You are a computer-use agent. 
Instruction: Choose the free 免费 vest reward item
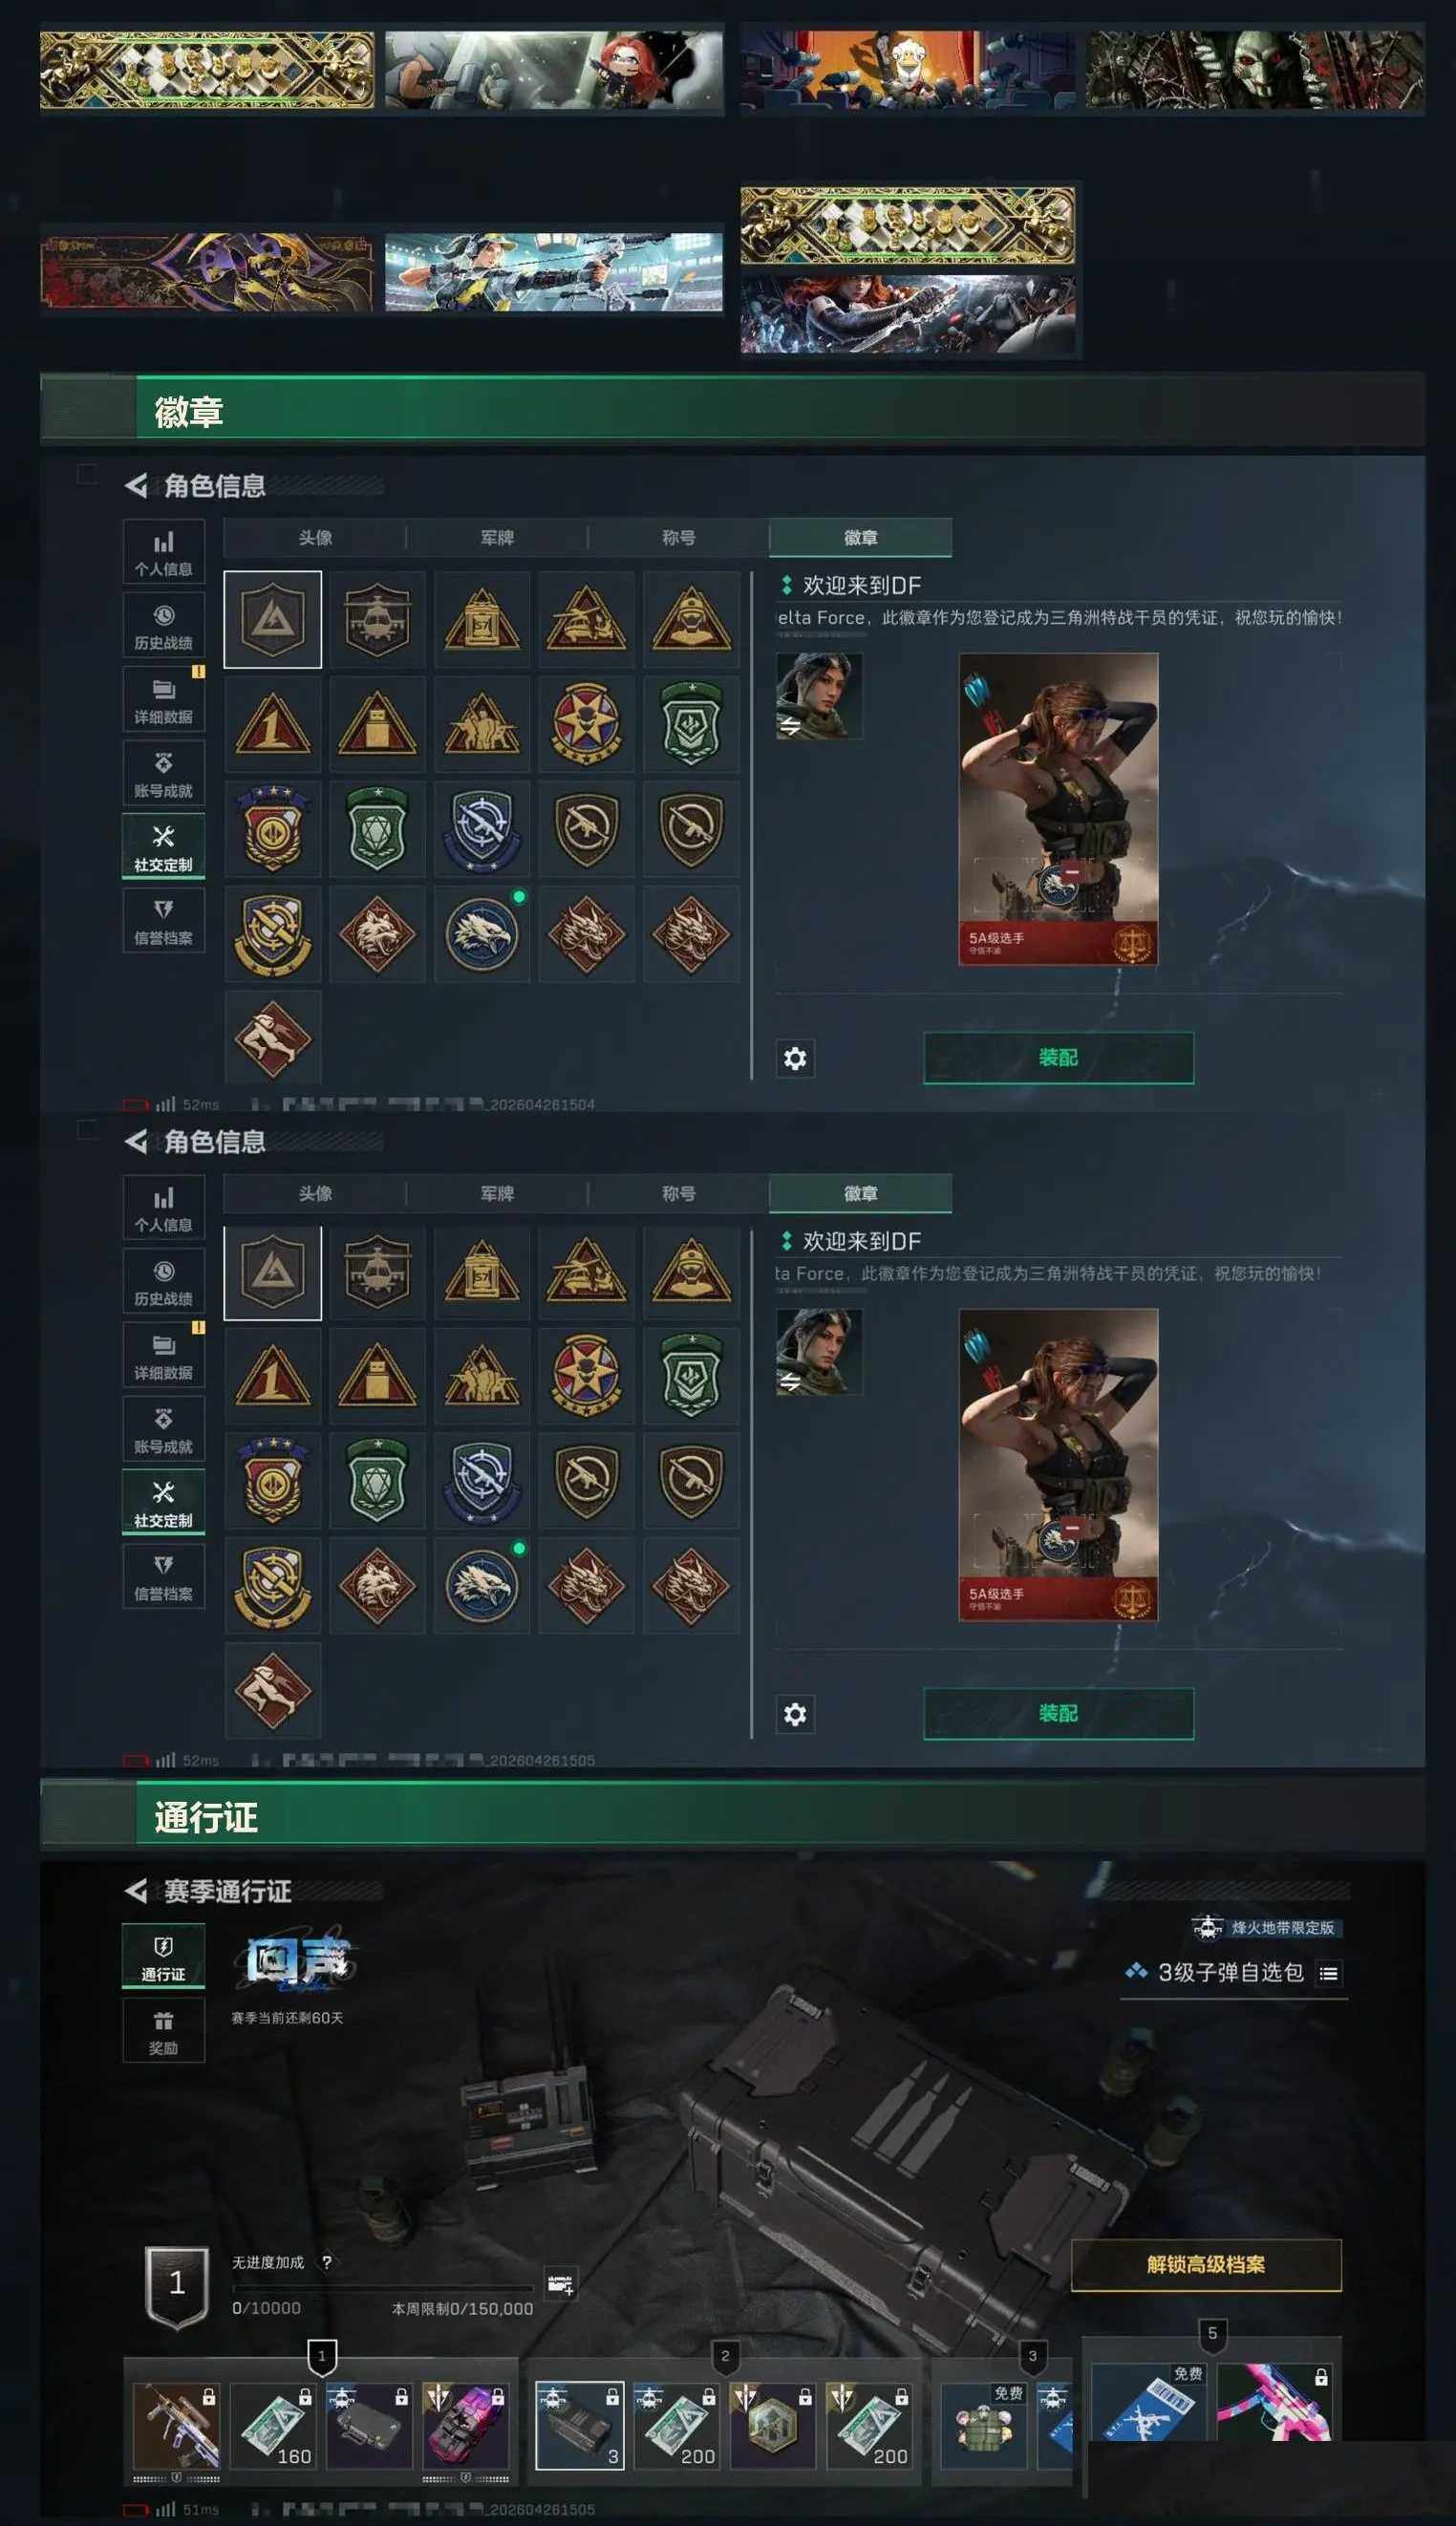point(984,2427)
